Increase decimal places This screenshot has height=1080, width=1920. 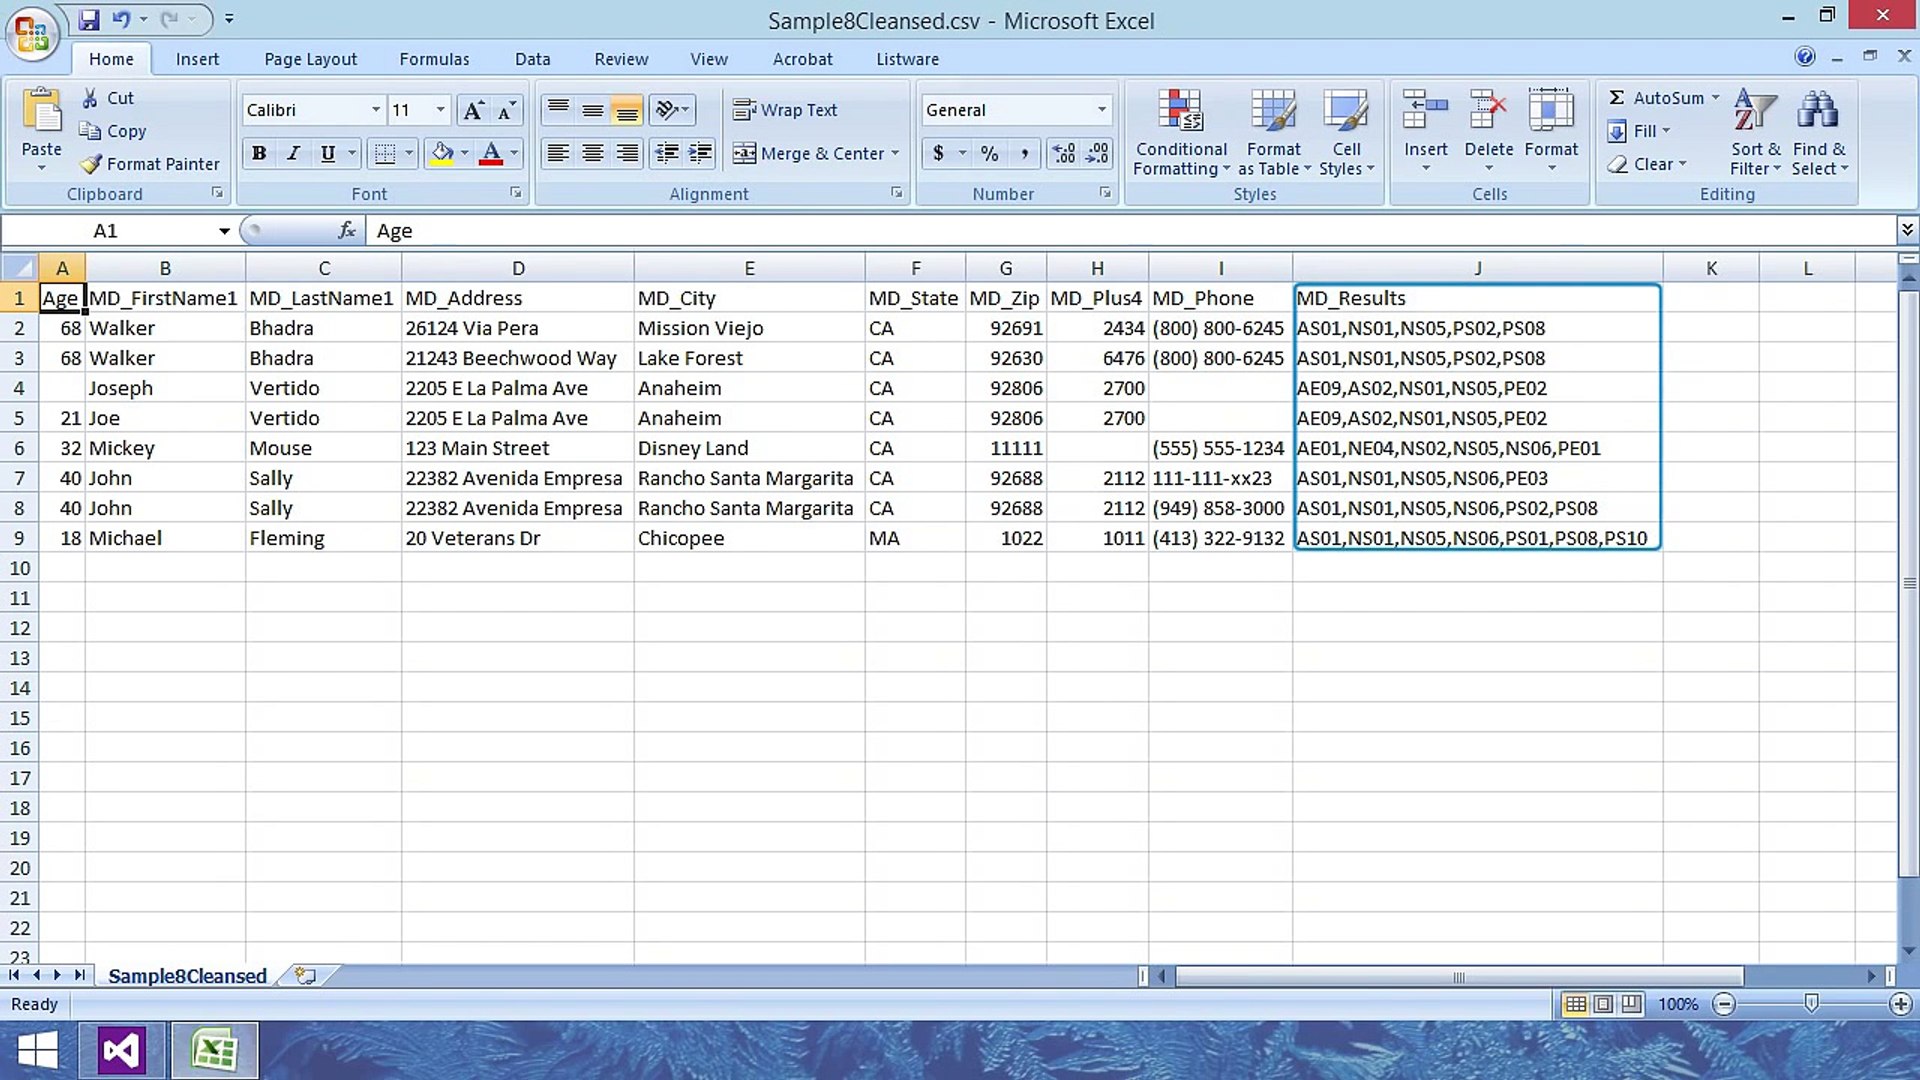(1064, 153)
